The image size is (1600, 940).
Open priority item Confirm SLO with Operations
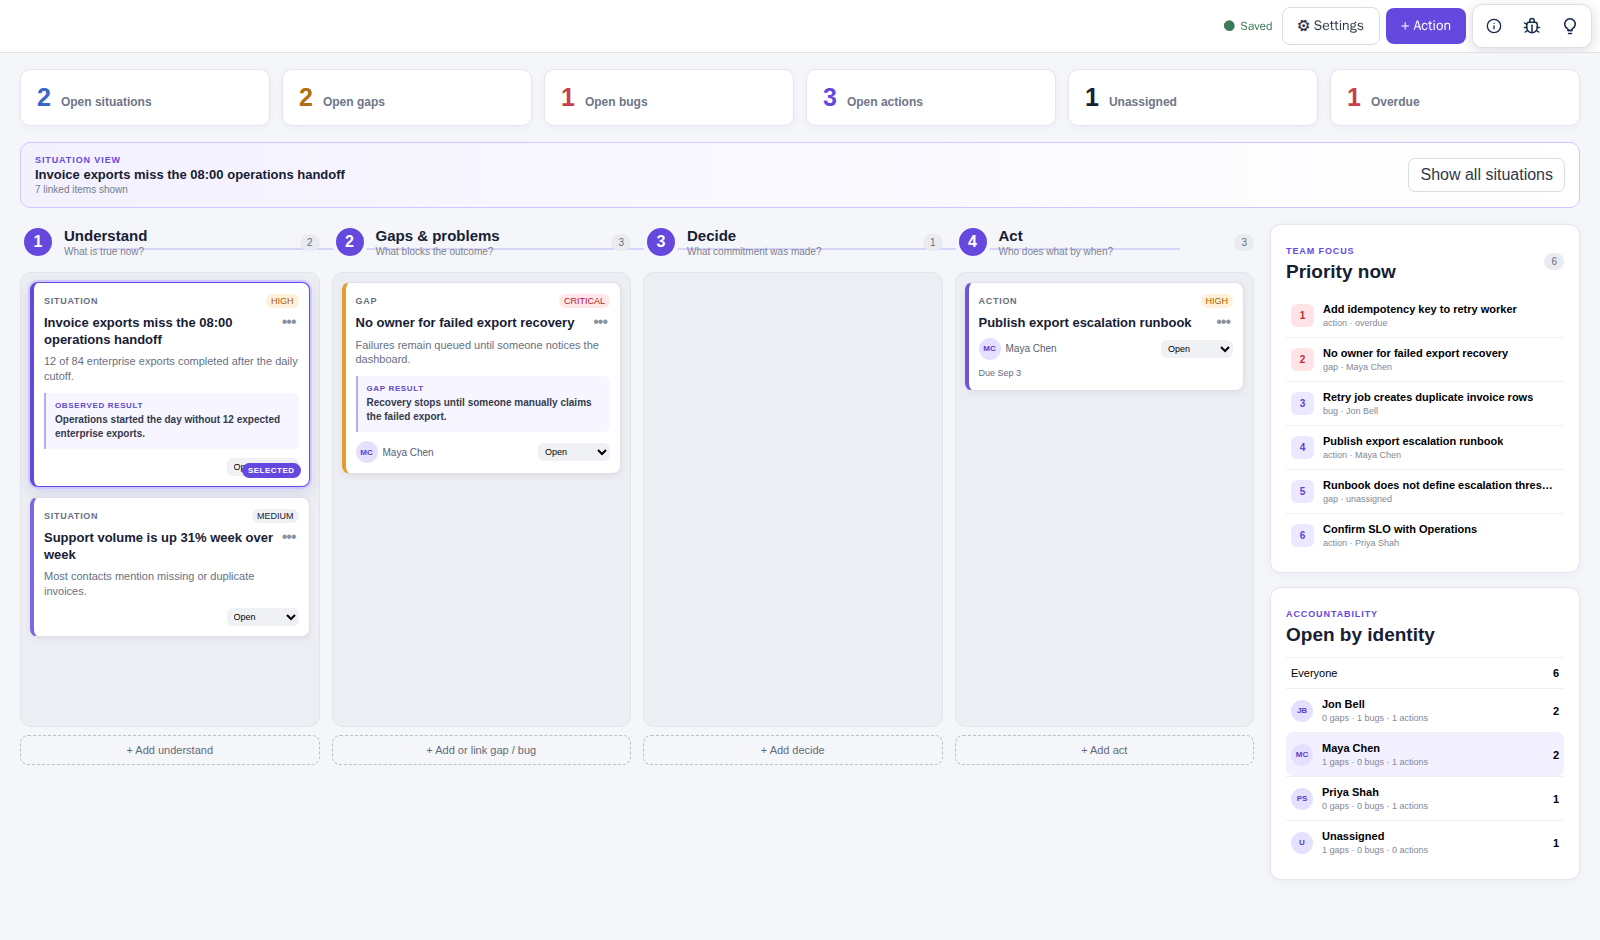pyautogui.click(x=1425, y=535)
